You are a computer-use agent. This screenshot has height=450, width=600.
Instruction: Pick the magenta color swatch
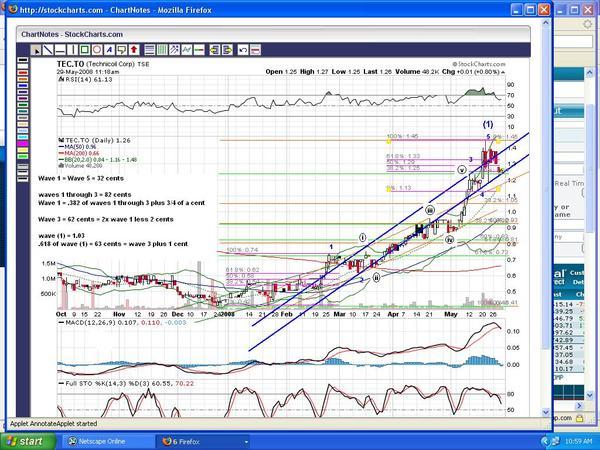click(x=23, y=143)
